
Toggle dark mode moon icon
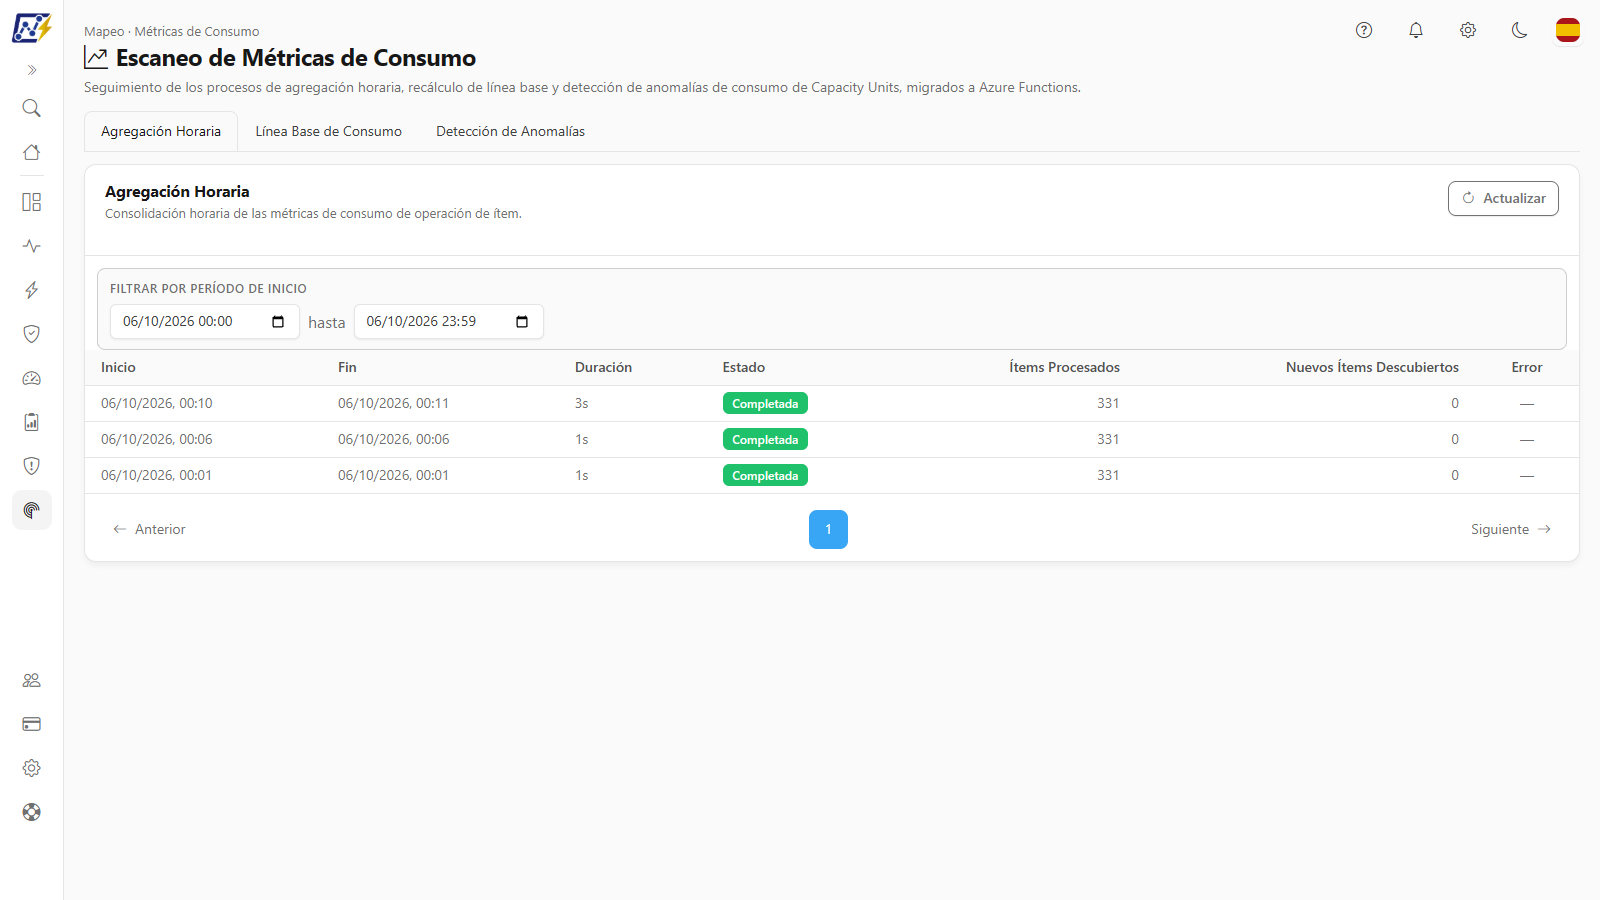[1520, 30]
